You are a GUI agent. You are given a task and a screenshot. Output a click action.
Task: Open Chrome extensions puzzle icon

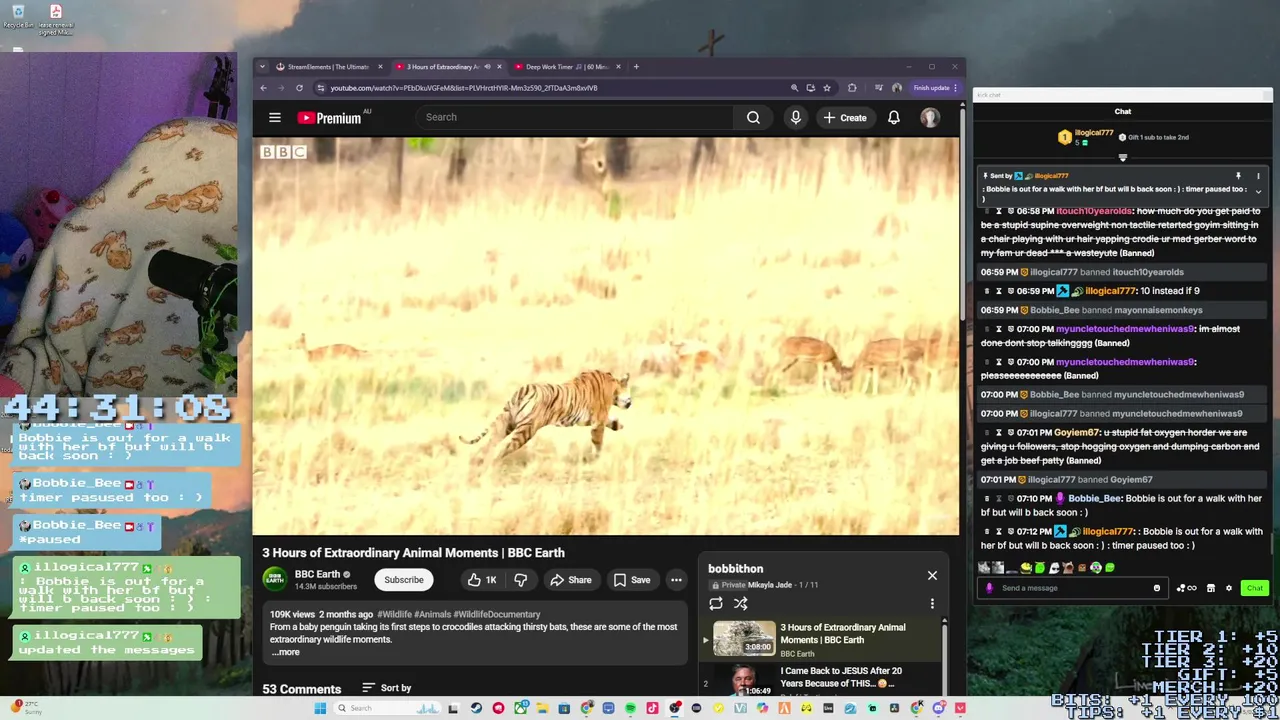(x=852, y=88)
